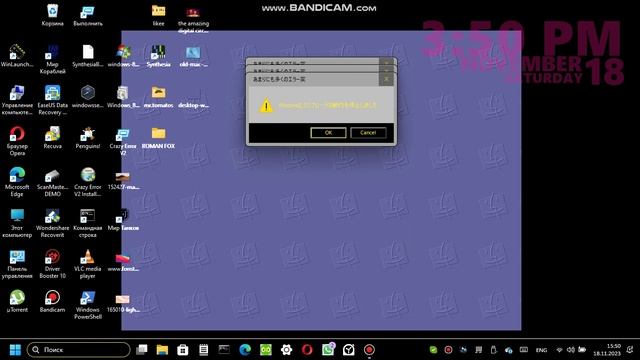Select the Bandicam desktop shortcut
The width and height of the screenshot is (640, 360).
(x=52, y=301)
